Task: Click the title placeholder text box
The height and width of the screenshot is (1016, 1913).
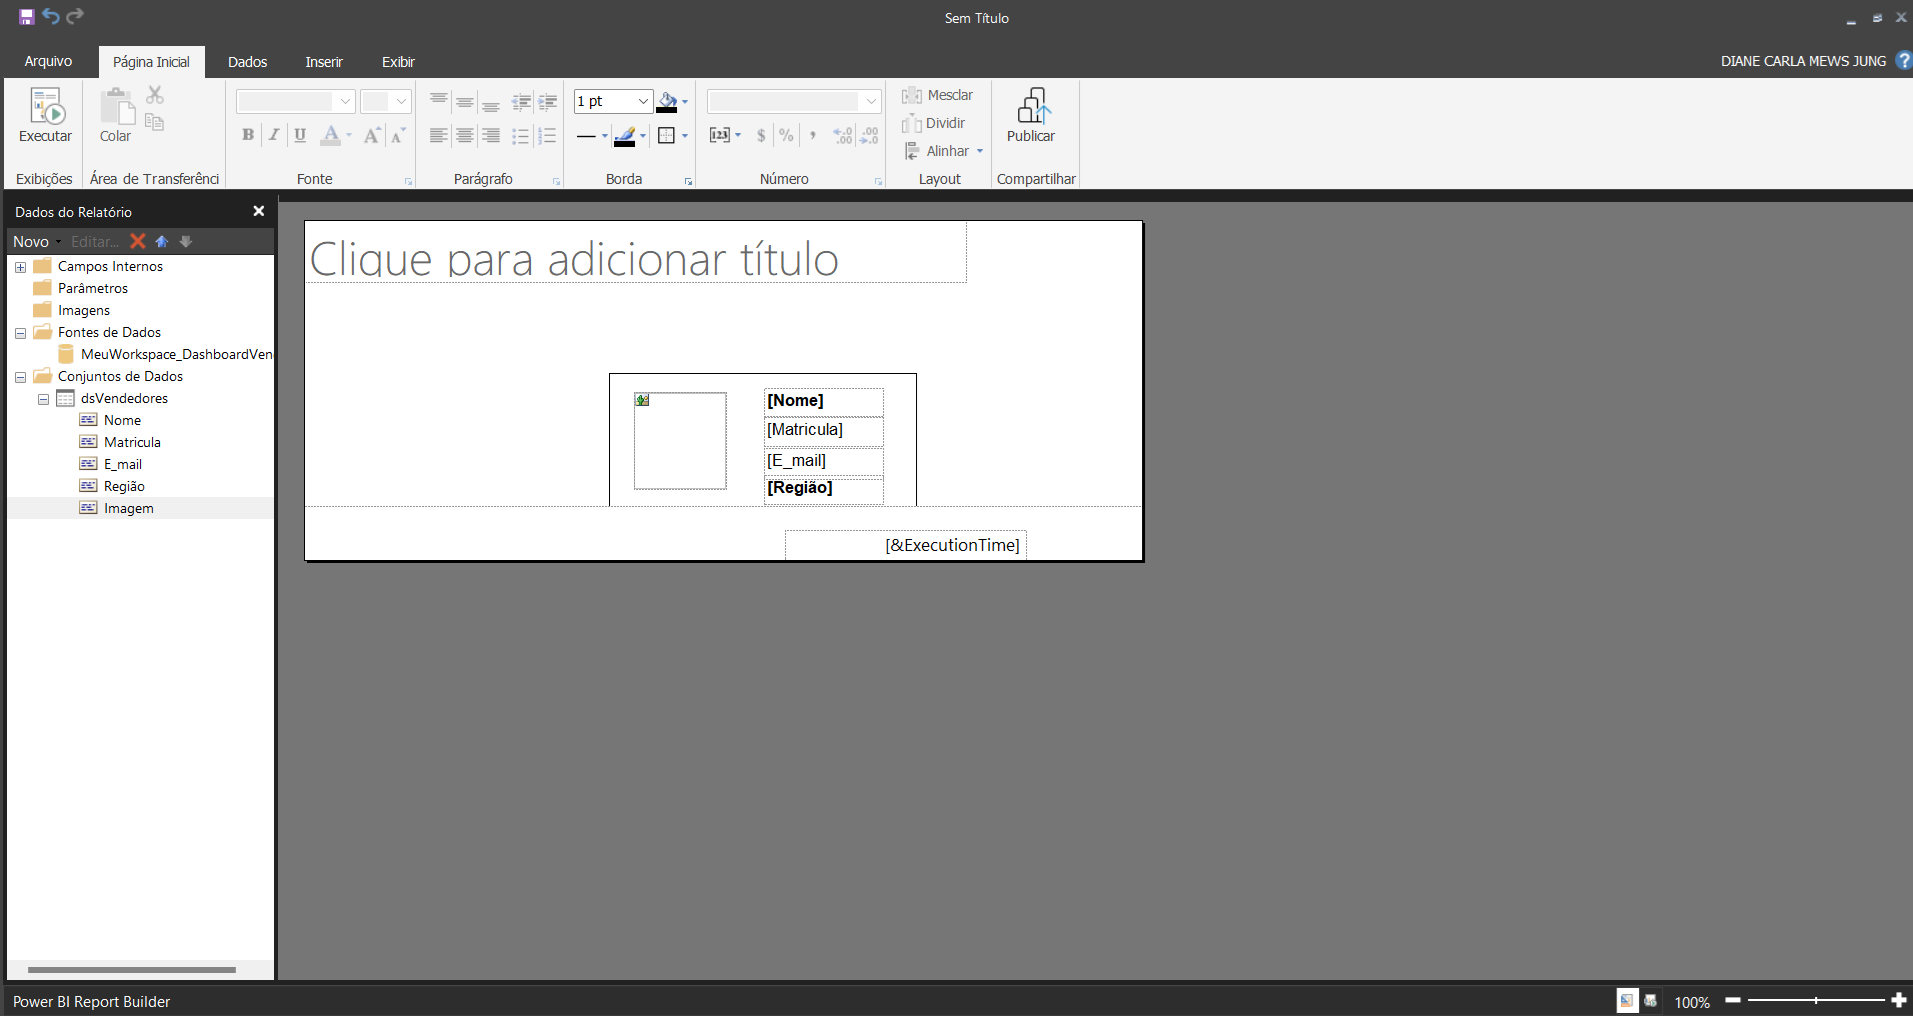Action: point(636,253)
